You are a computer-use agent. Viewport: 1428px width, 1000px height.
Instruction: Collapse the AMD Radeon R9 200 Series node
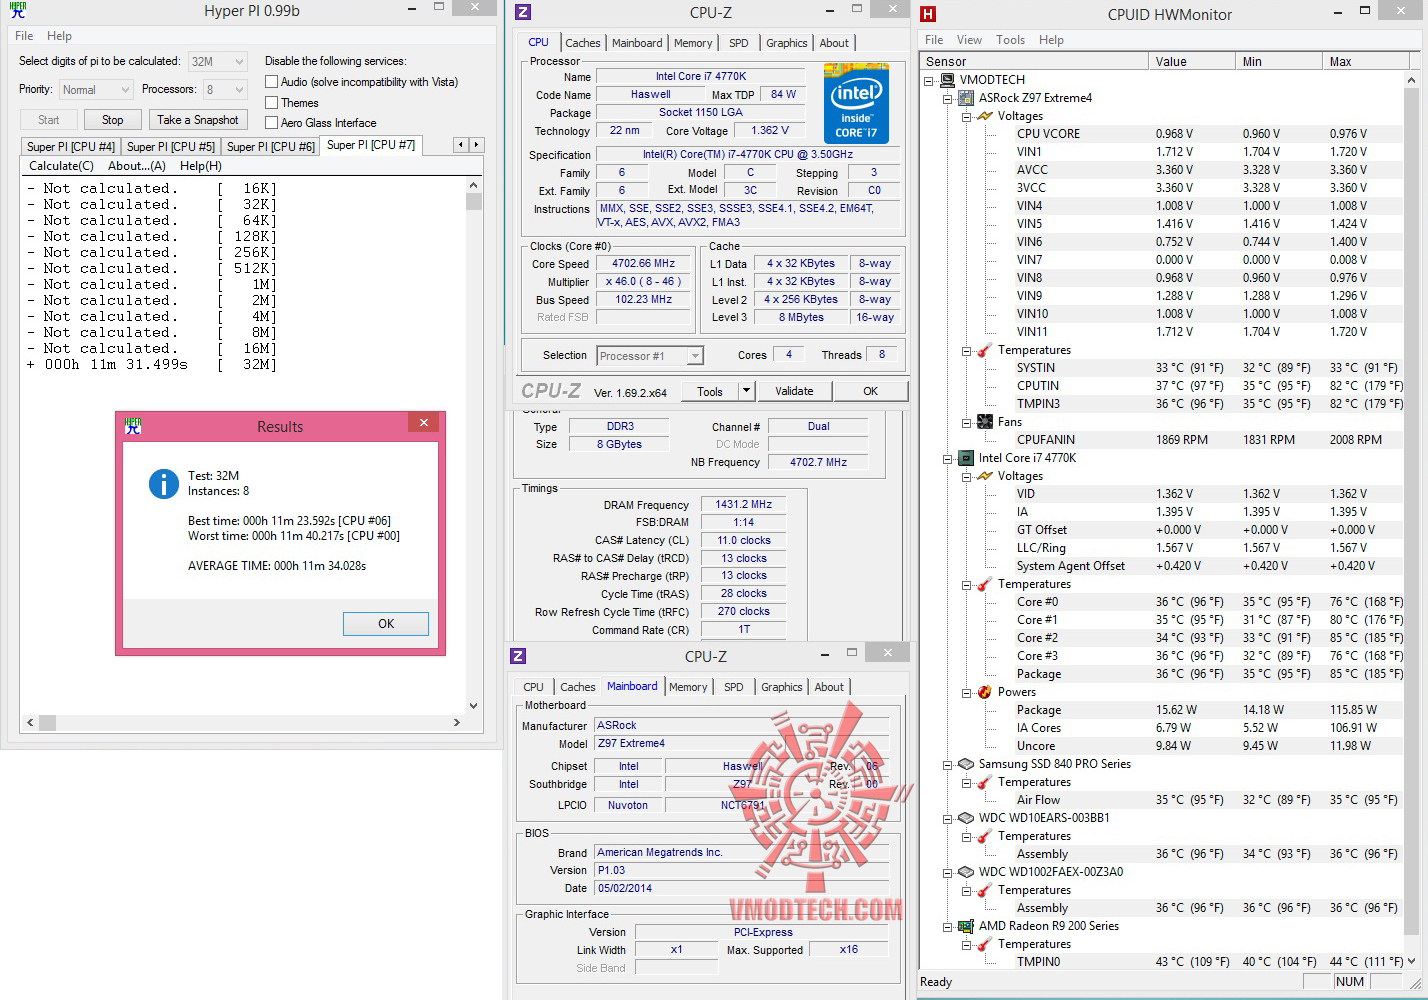948,926
